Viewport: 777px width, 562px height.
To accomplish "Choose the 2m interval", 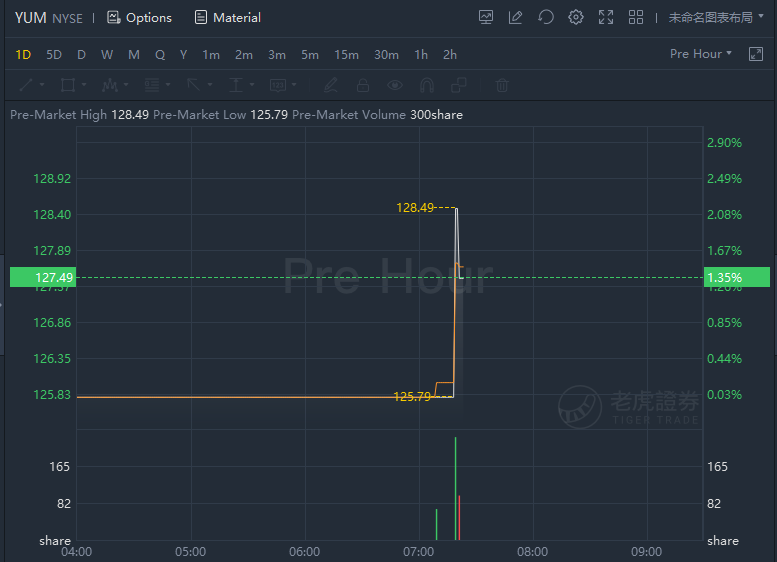I will [x=244, y=55].
